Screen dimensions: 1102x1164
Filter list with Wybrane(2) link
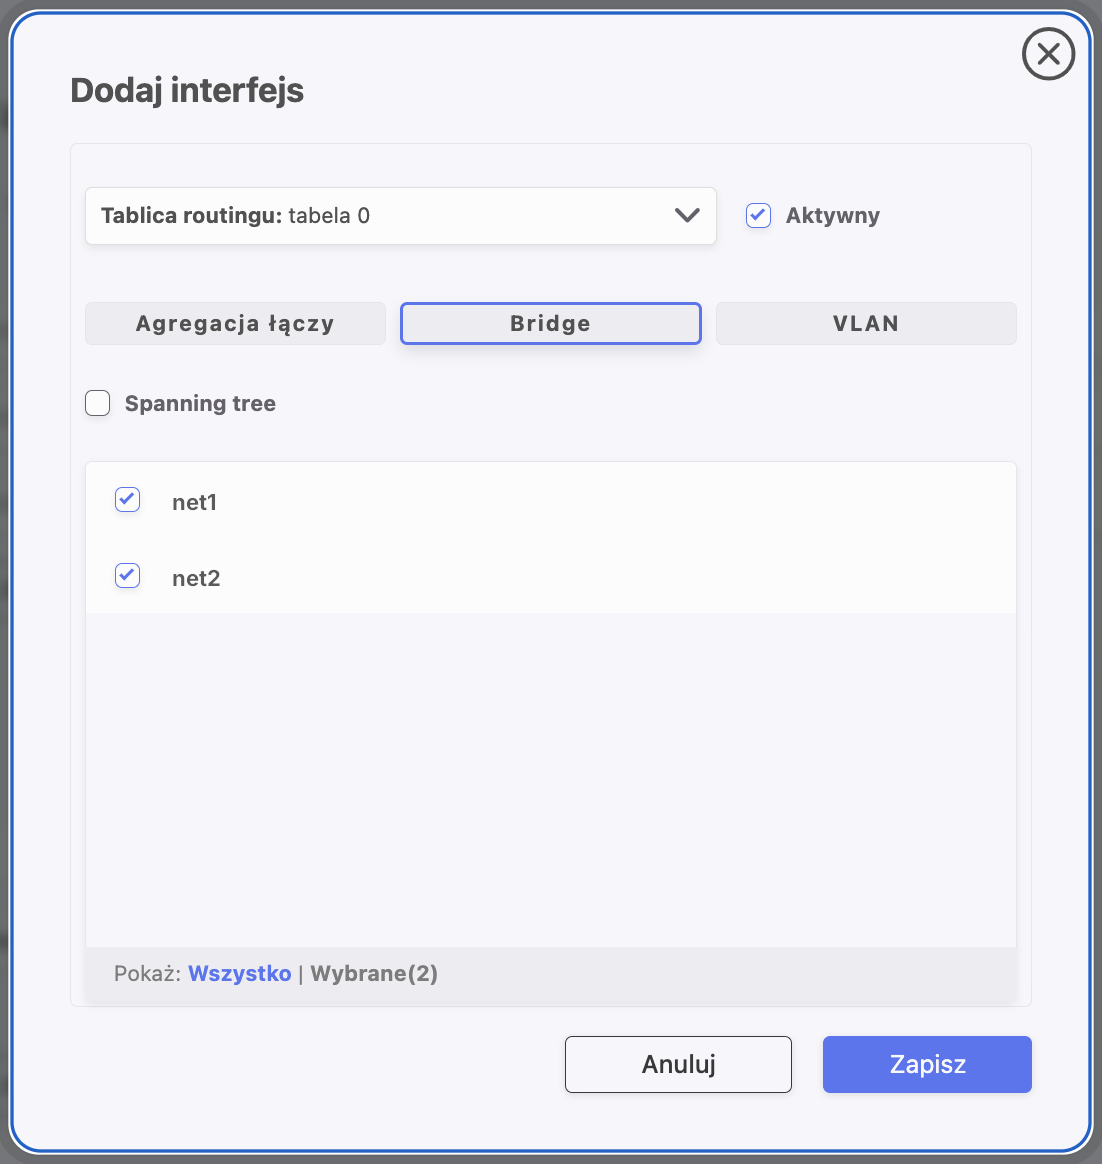(x=374, y=973)
